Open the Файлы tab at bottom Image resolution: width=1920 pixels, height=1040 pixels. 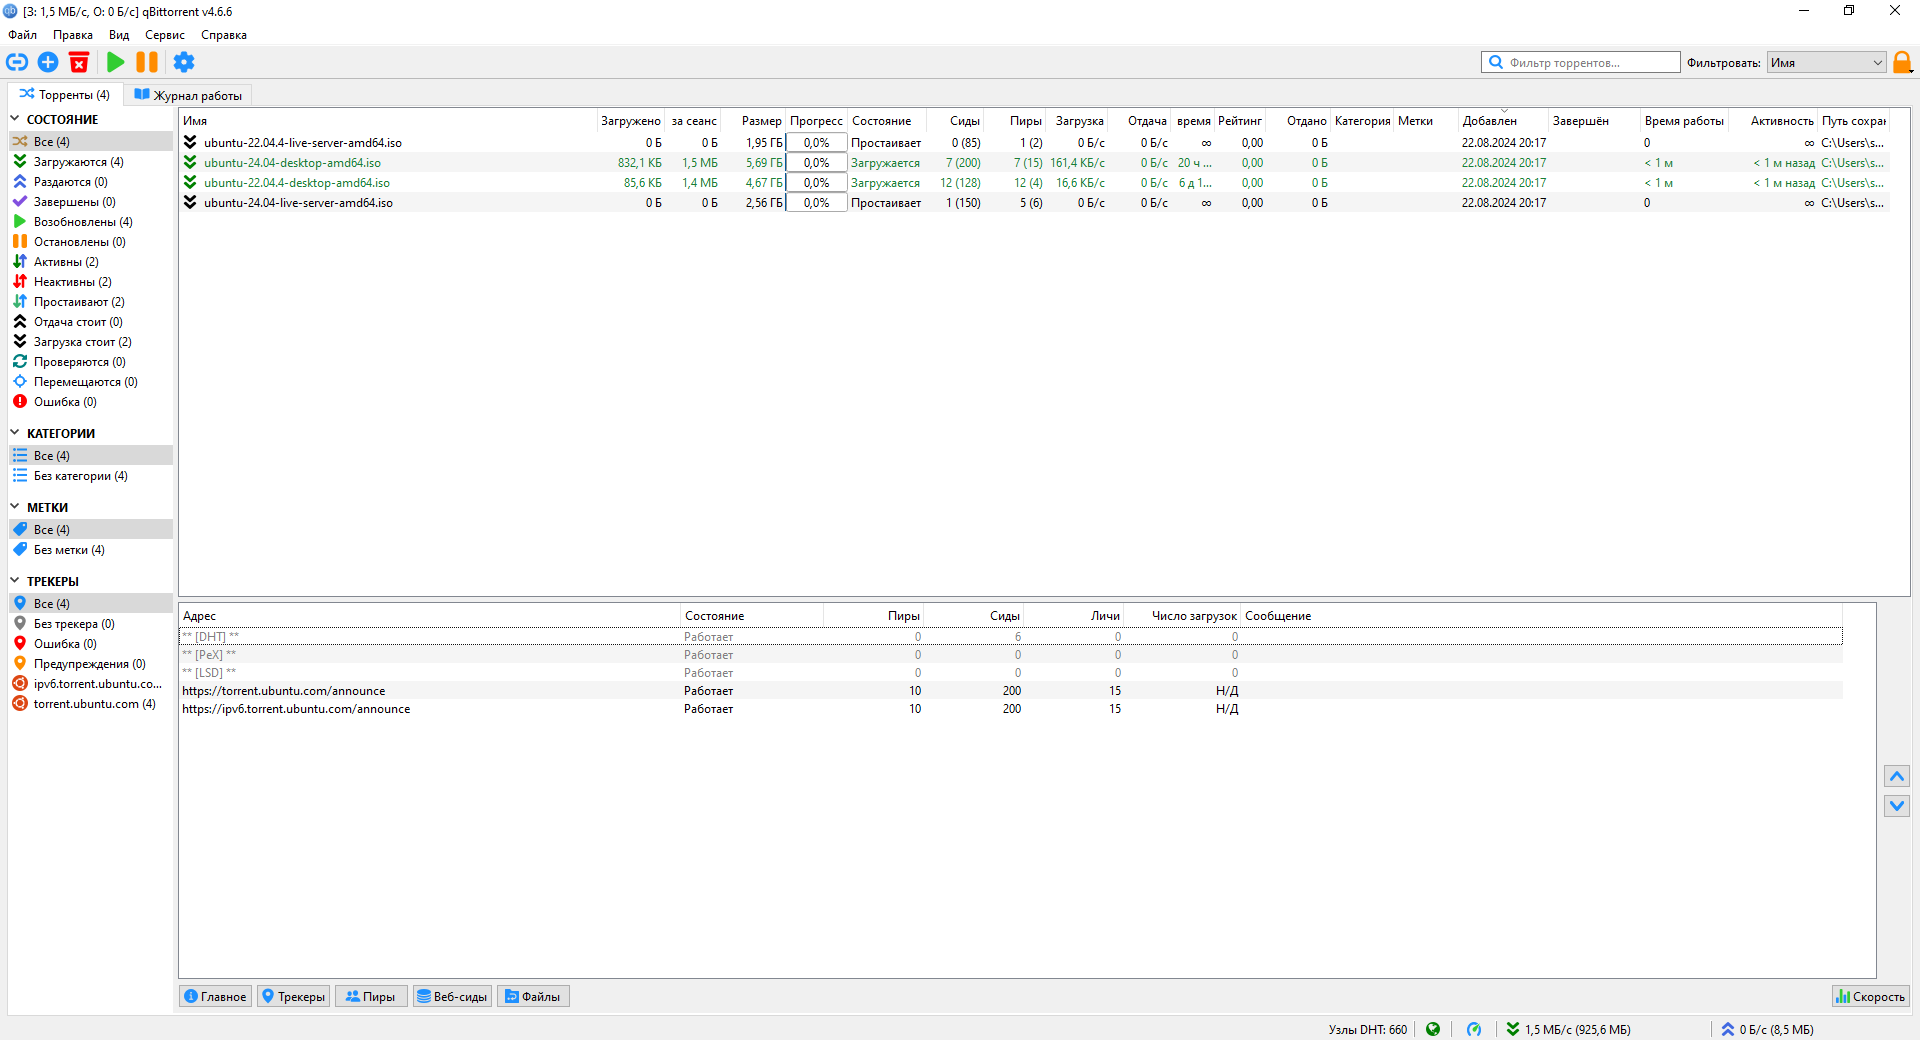[533, 996]
